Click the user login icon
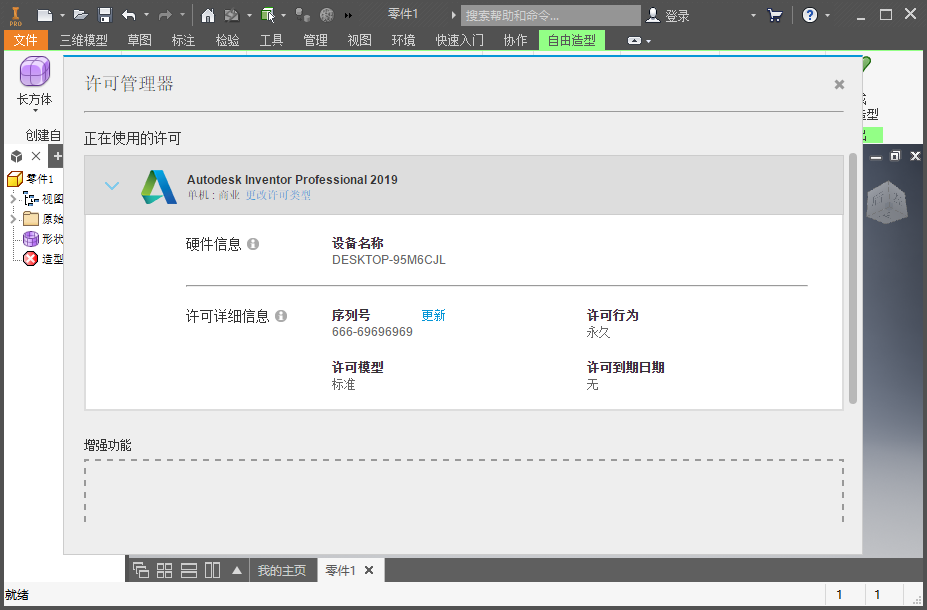This screenshot has width=927, height=610. (x=653, y=15)
